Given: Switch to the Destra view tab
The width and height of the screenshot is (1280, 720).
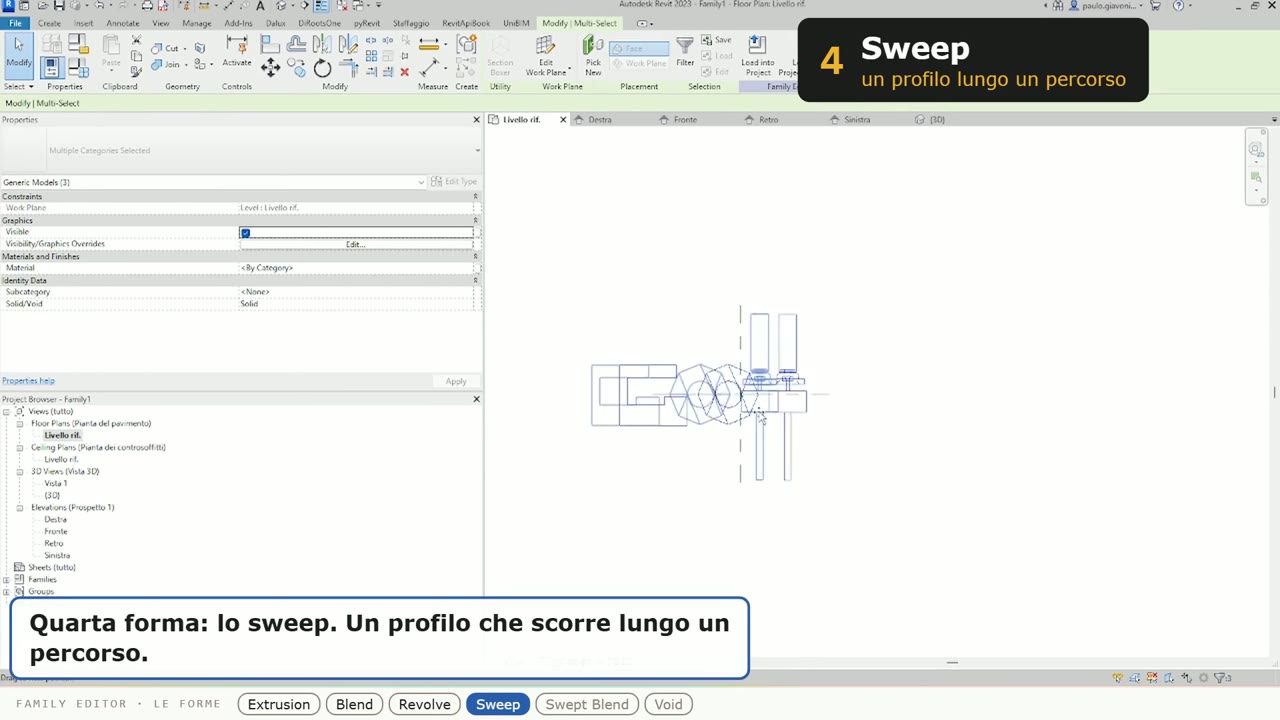Looking at the screenshot, I should point(600,119).
